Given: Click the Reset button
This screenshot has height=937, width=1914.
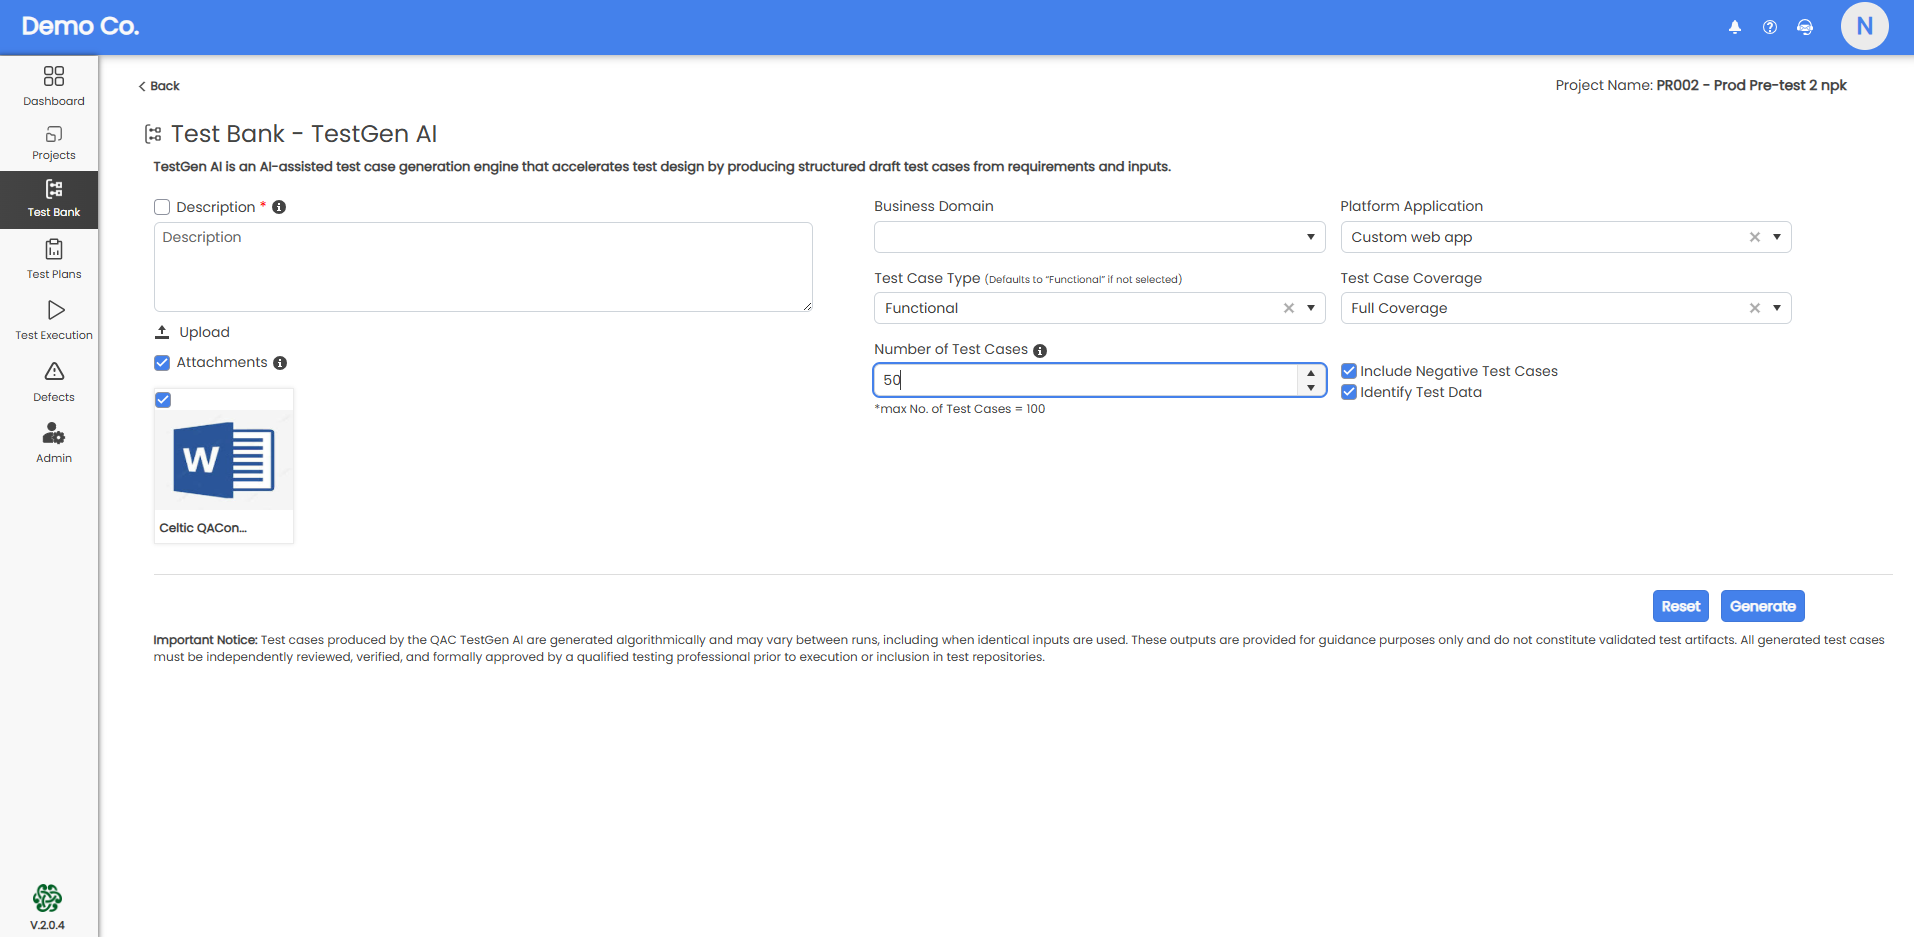Looking at the screenshot, I should pyautogui.click(x=1681, y=606).
